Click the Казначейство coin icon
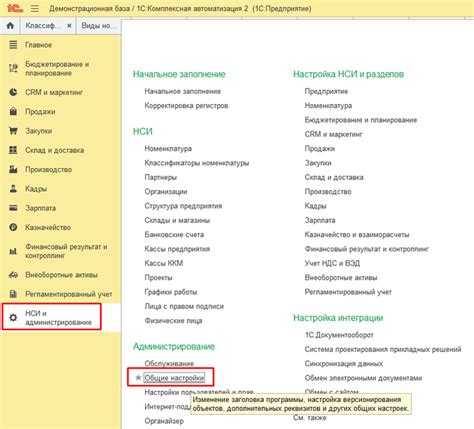This screenshot has height=429, width=474. 13,227
